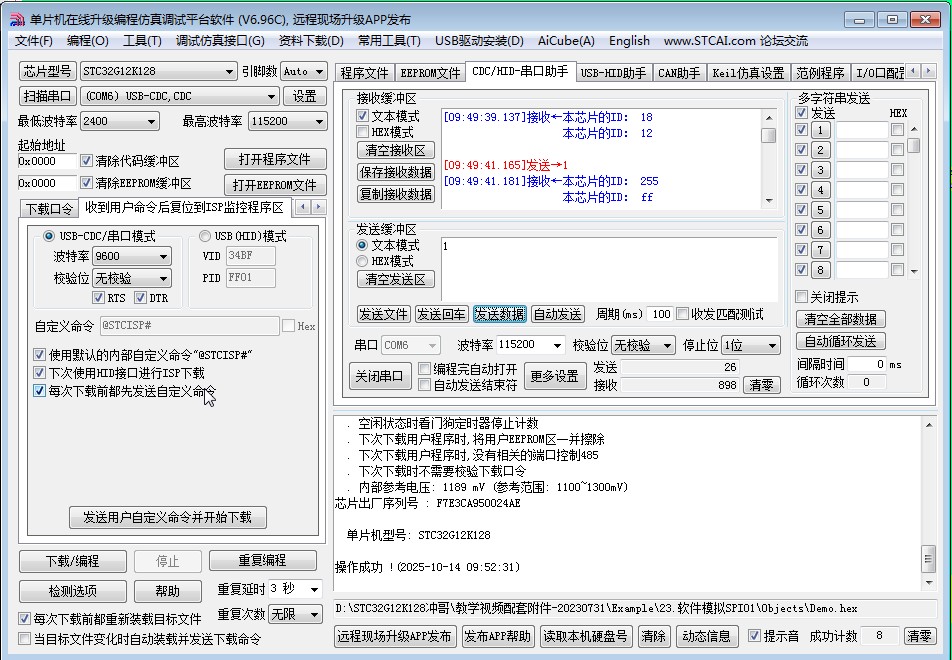Click down arrow of multi-string list scrollbar
Image resolution: width=952 pixels, height=660 pixels.
(x=913, y=271)
